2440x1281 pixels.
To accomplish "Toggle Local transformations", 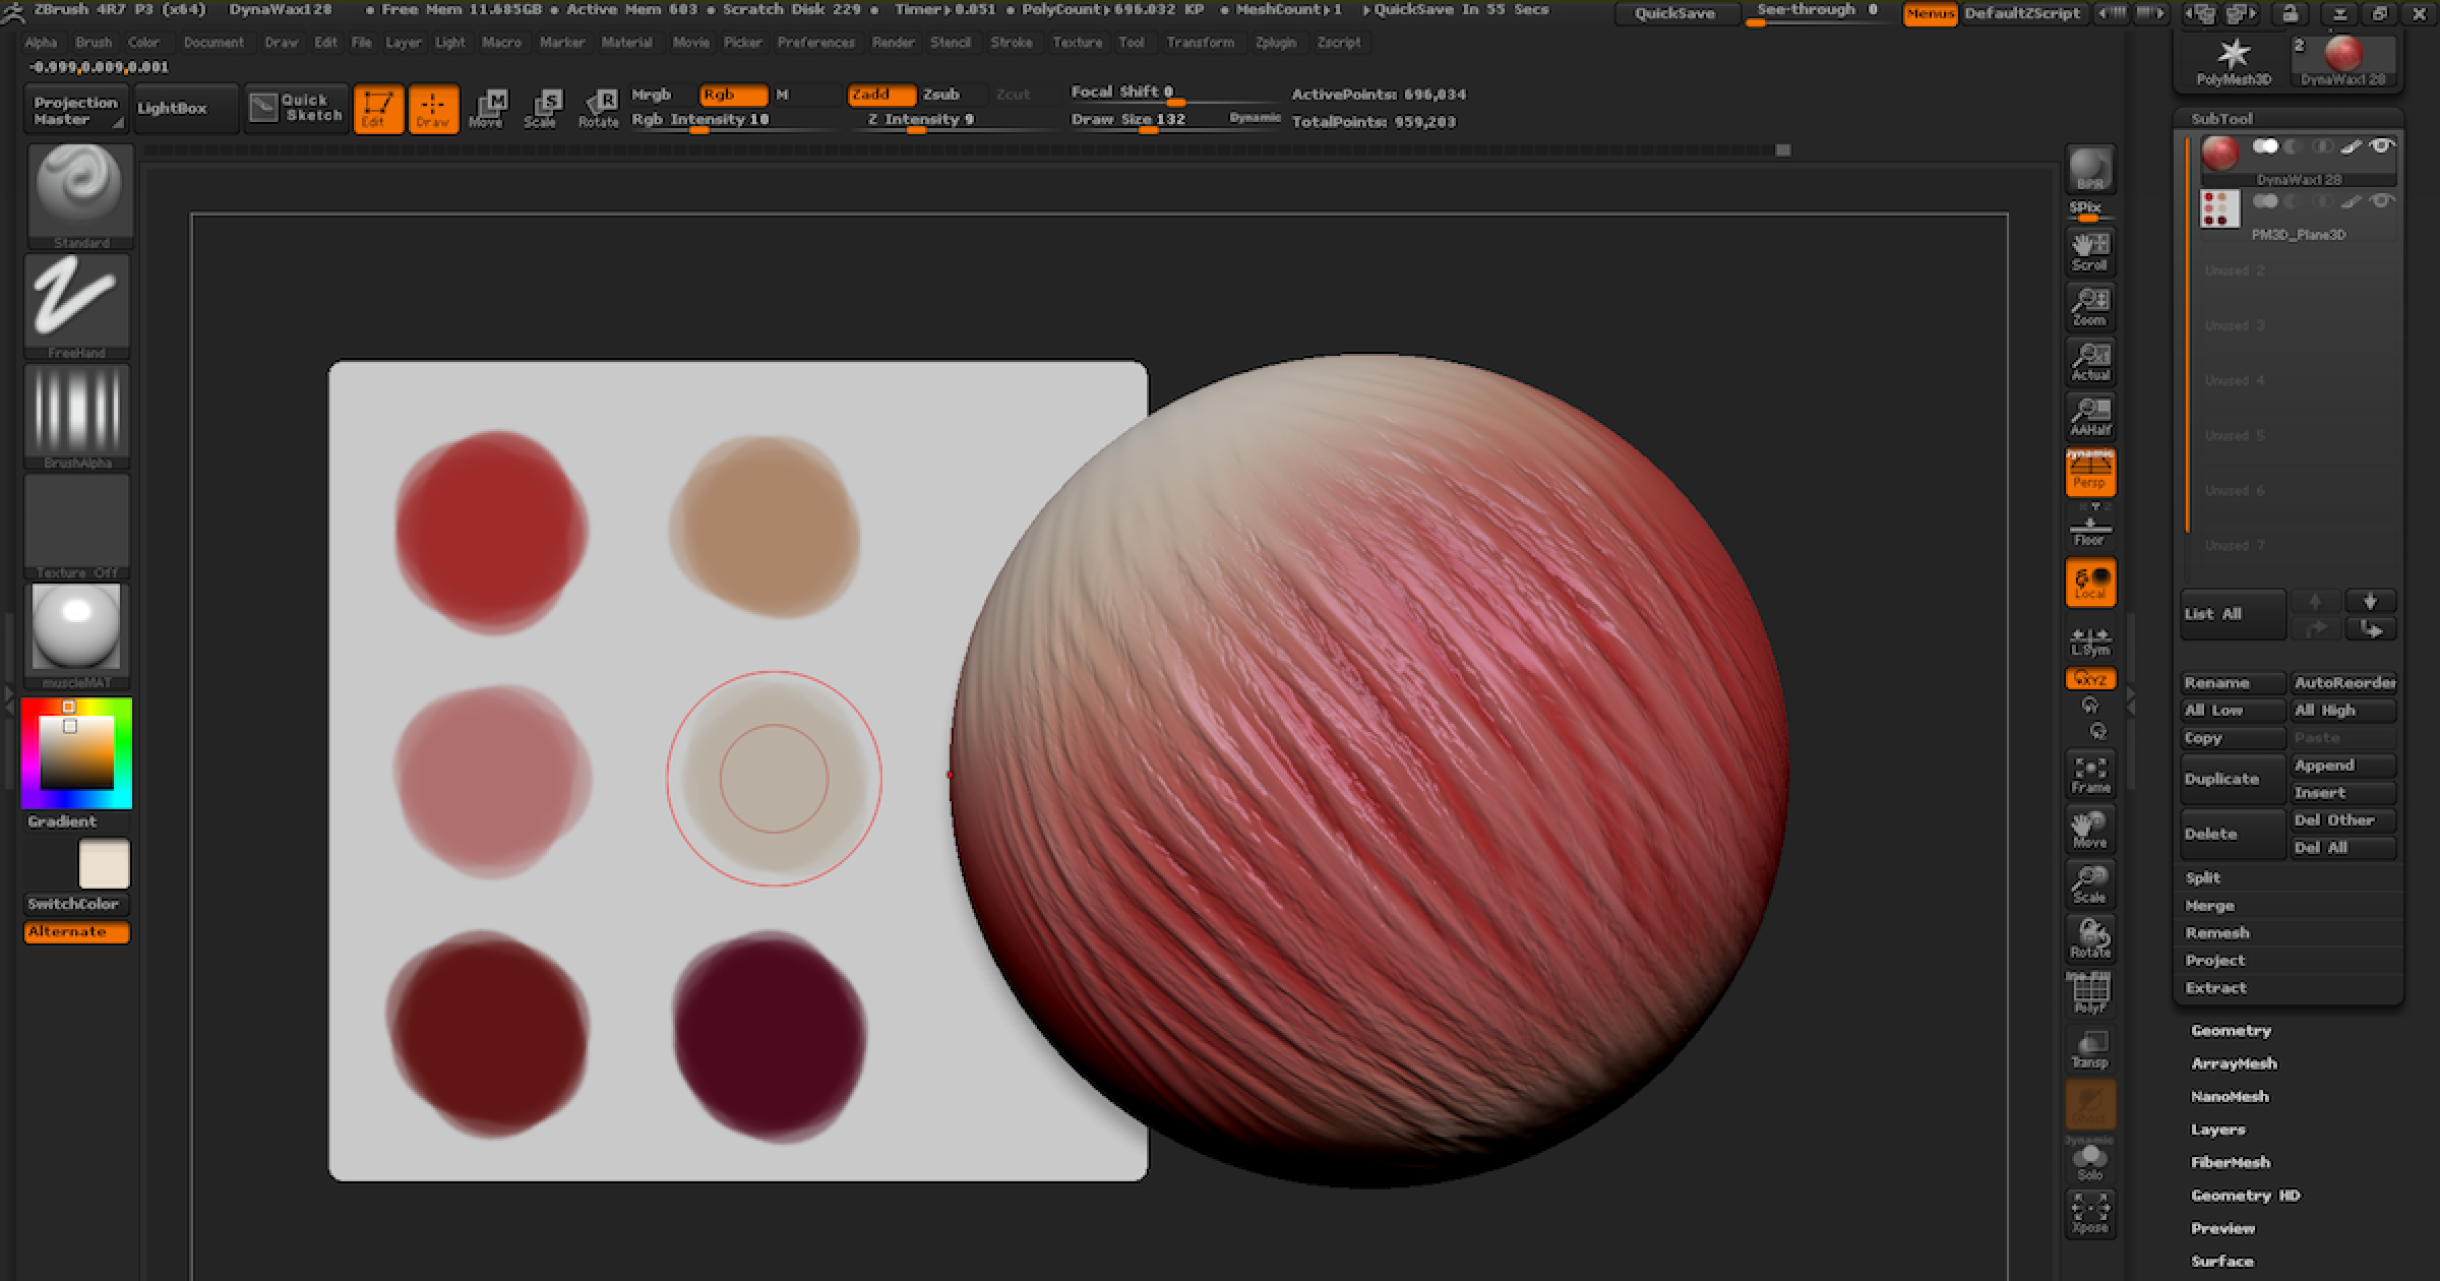I will pos(2090,582).
